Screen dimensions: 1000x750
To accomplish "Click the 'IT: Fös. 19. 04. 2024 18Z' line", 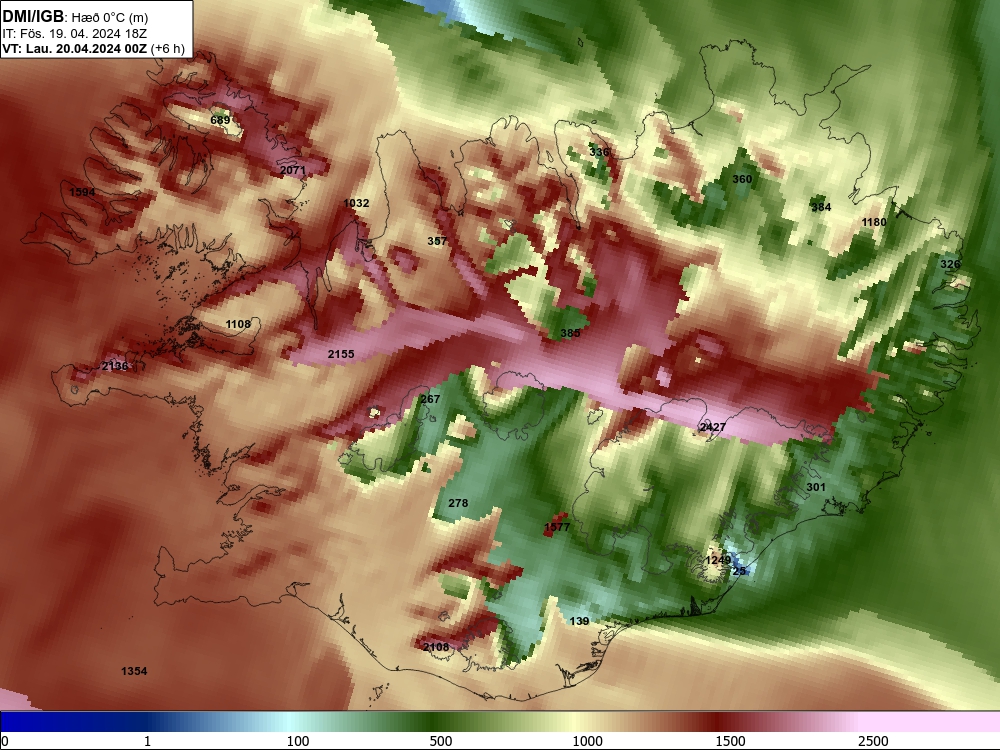I will click(74, 34).
